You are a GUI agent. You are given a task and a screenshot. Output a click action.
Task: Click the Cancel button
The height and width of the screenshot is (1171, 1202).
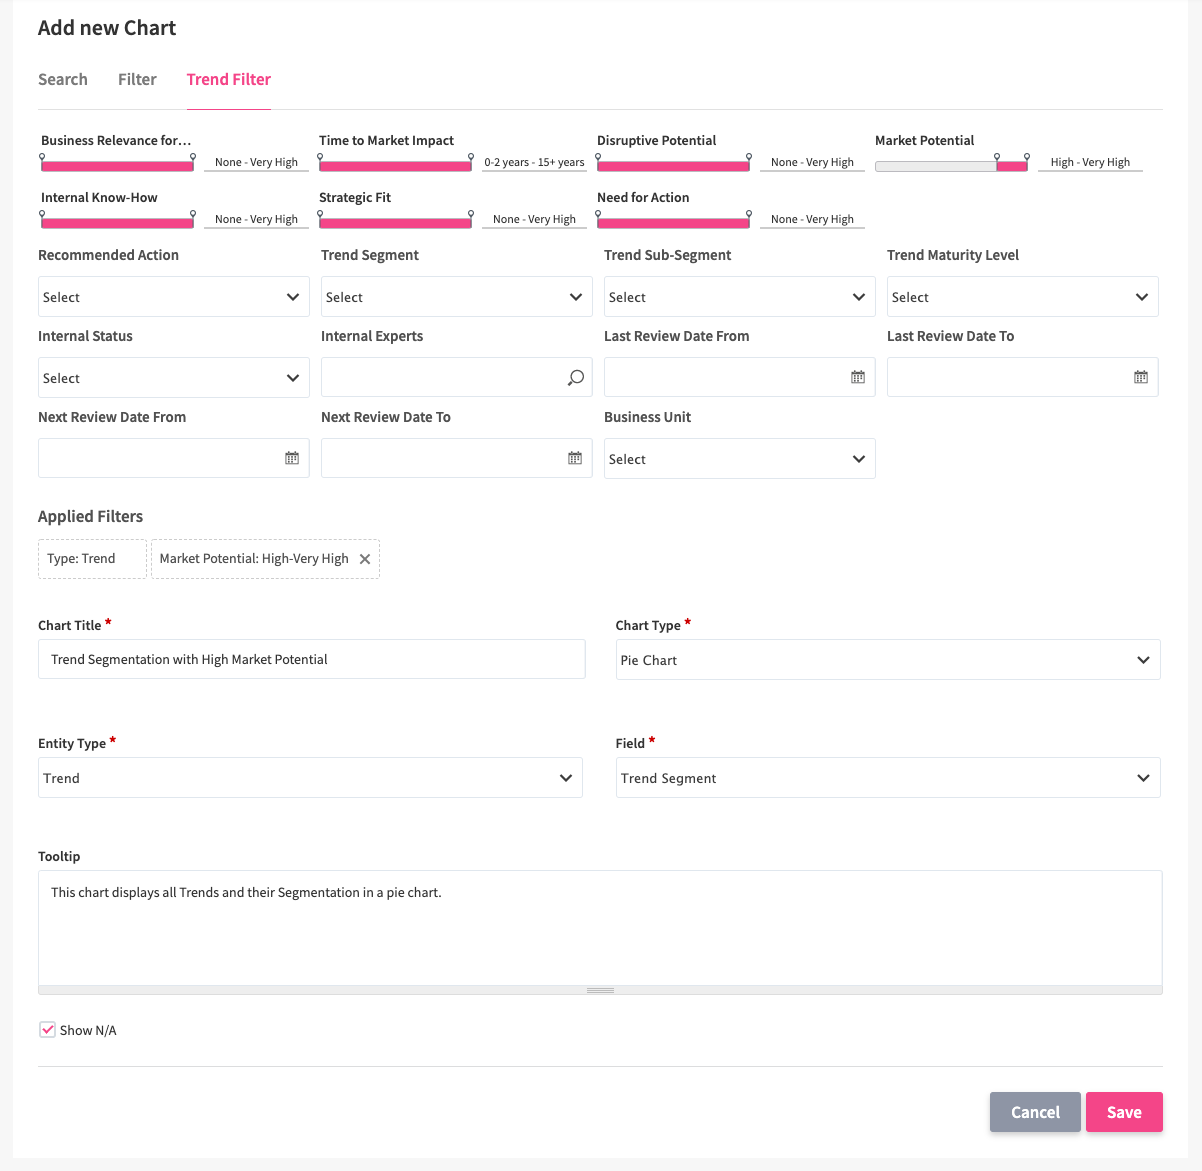[1035, 1112]
